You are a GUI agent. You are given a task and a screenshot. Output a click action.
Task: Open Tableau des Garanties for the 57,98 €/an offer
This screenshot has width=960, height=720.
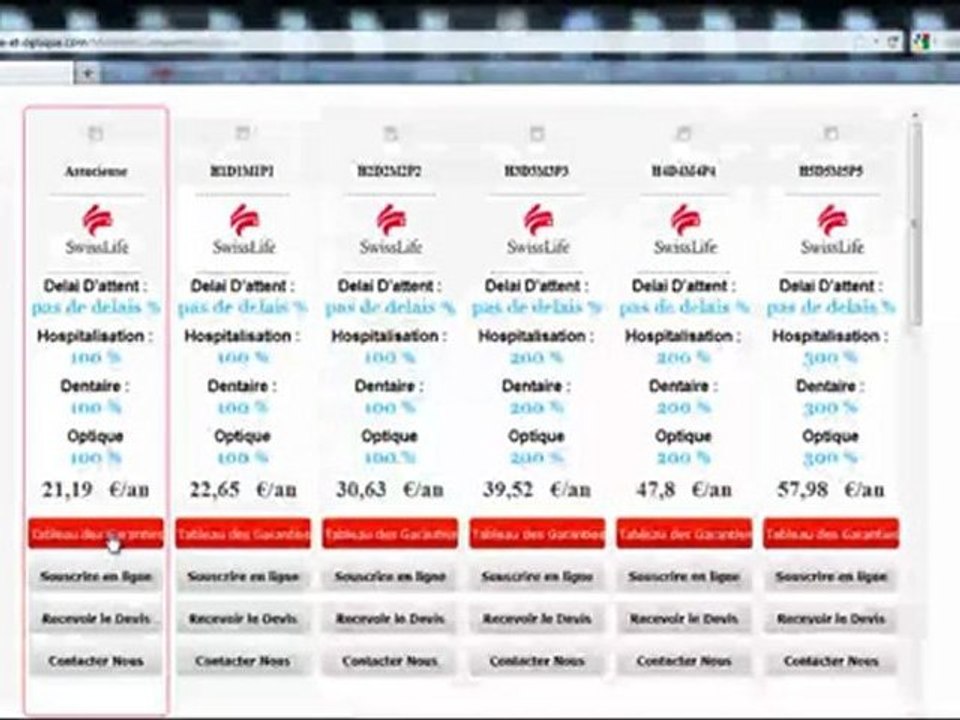(x=831, y=533)
